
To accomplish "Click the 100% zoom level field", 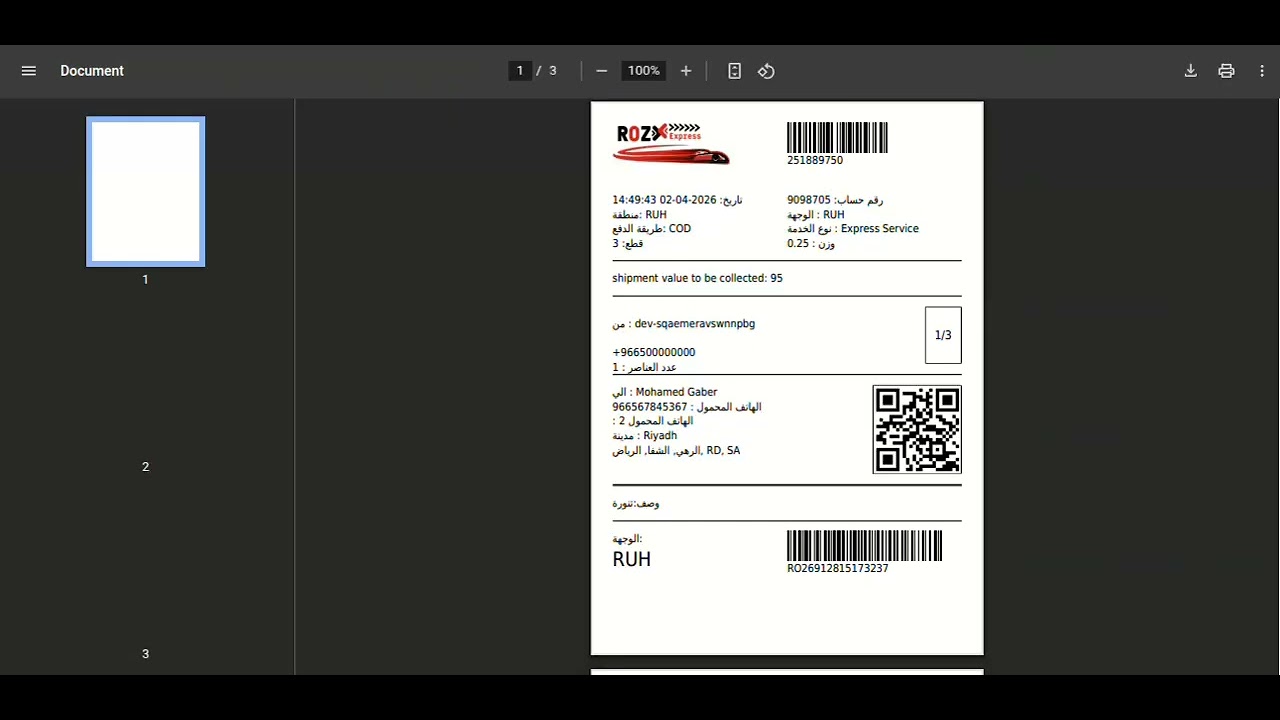I will point(643,71).
